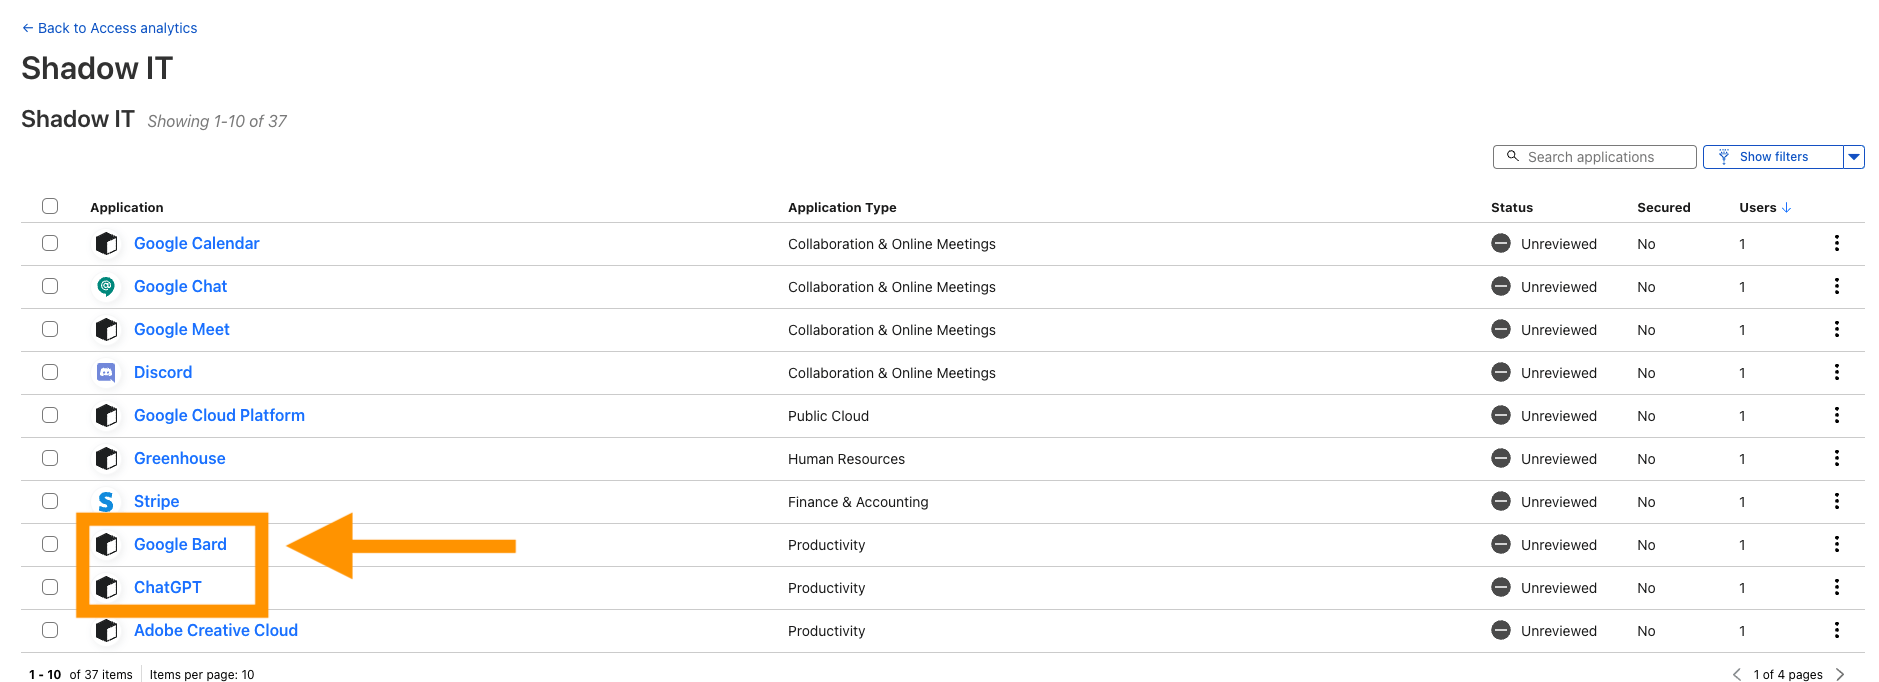Image resolution: width=1879 pixels, height=682 pixels.
Task: Click the Google Chat app icon
Action: click(106, 286)
